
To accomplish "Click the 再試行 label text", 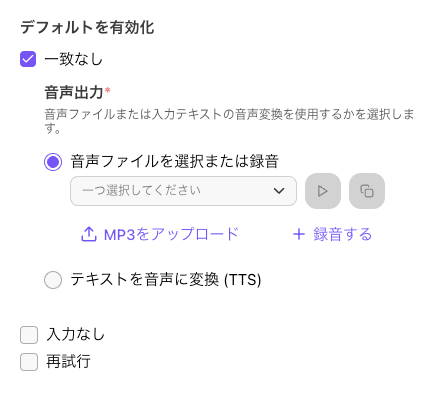I will coord(68,362).
